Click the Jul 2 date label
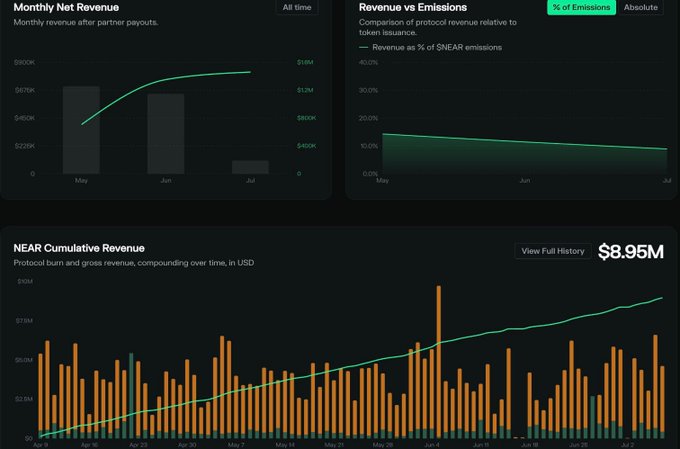Image resolution: width=680 pixels, height=449 pixels. 628,445
